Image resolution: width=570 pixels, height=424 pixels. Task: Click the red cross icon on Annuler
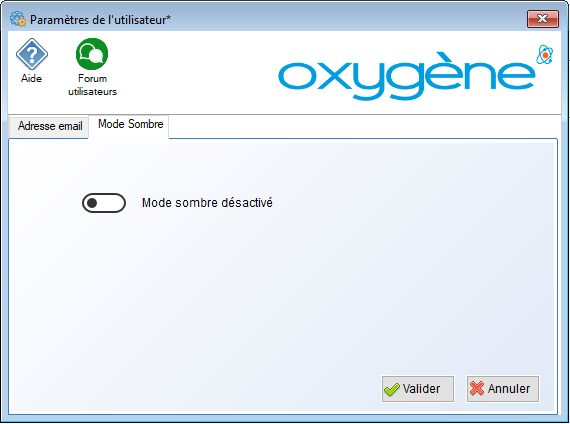(x=477, y=388)
